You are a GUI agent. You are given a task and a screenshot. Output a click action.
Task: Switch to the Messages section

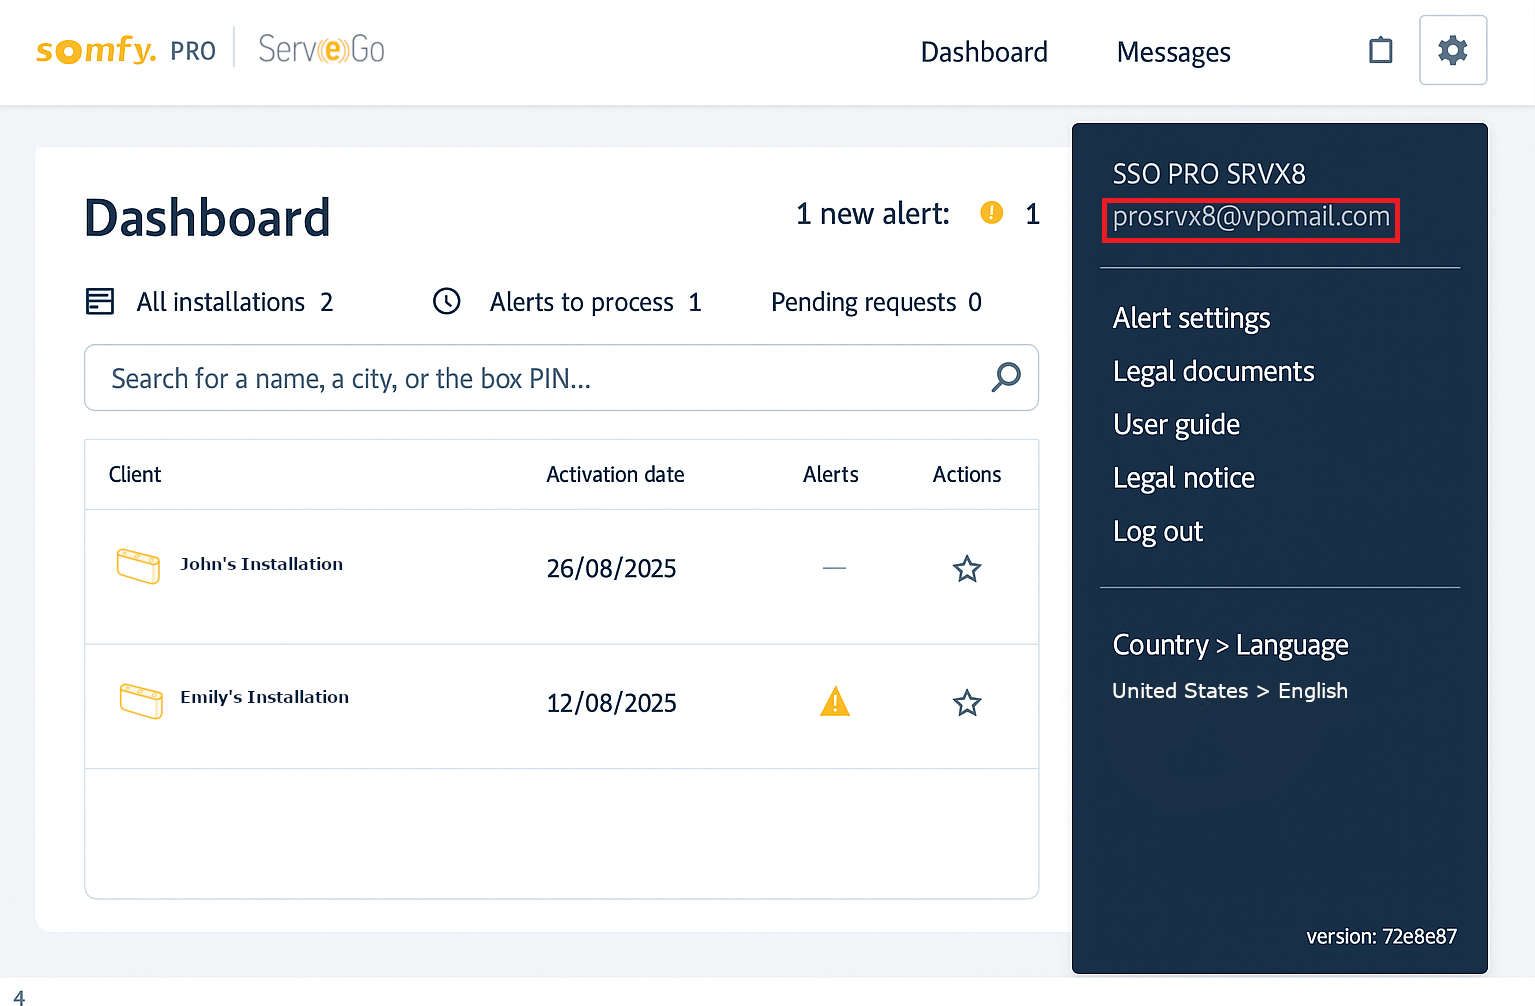point(1173,52)
